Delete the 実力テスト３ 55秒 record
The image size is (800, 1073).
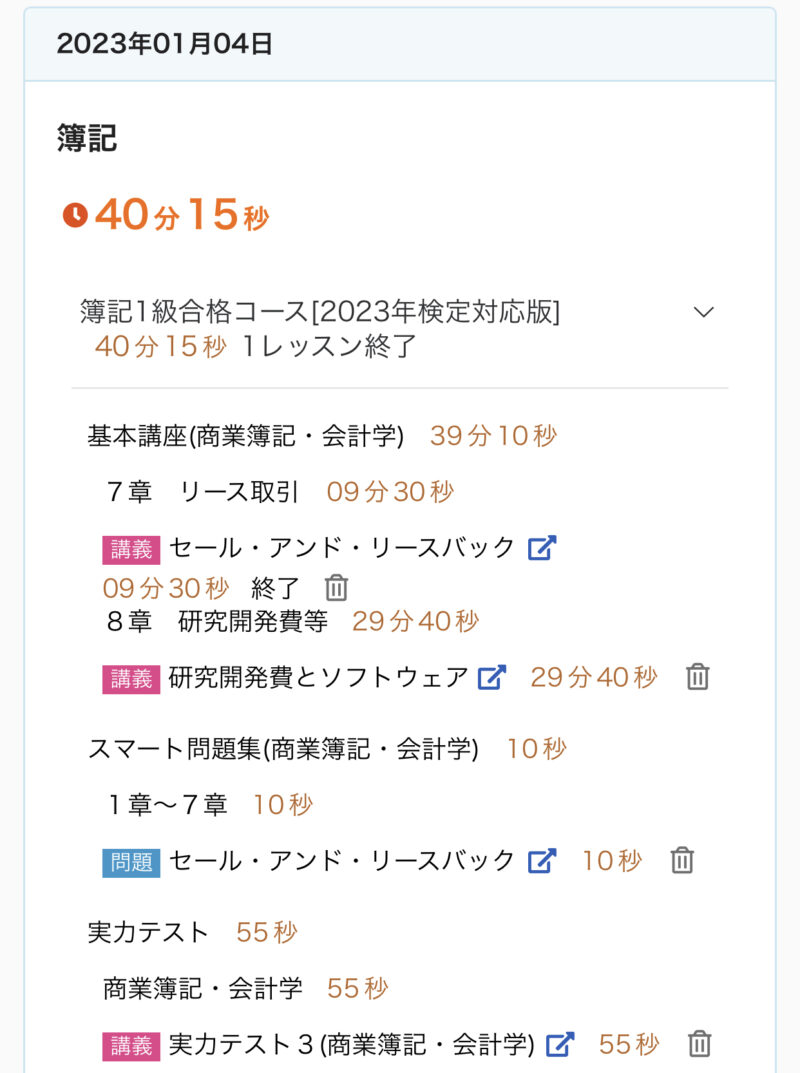(x=699, y=1045)
